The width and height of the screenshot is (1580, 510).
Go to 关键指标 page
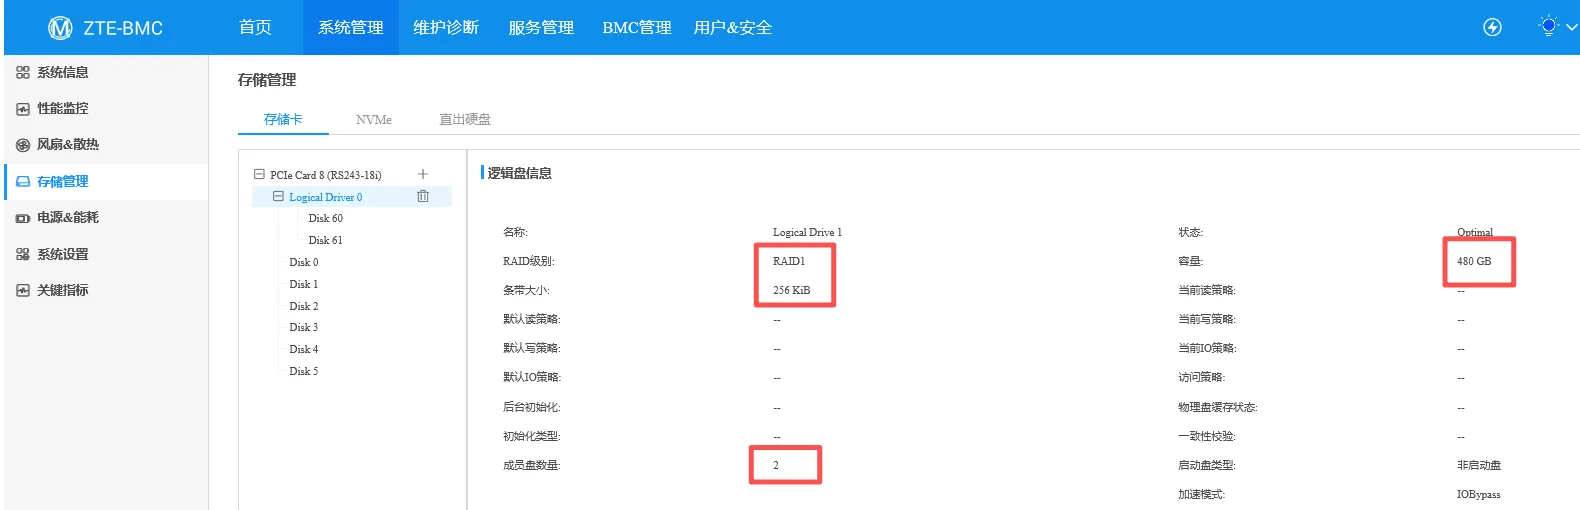[63, 290]
